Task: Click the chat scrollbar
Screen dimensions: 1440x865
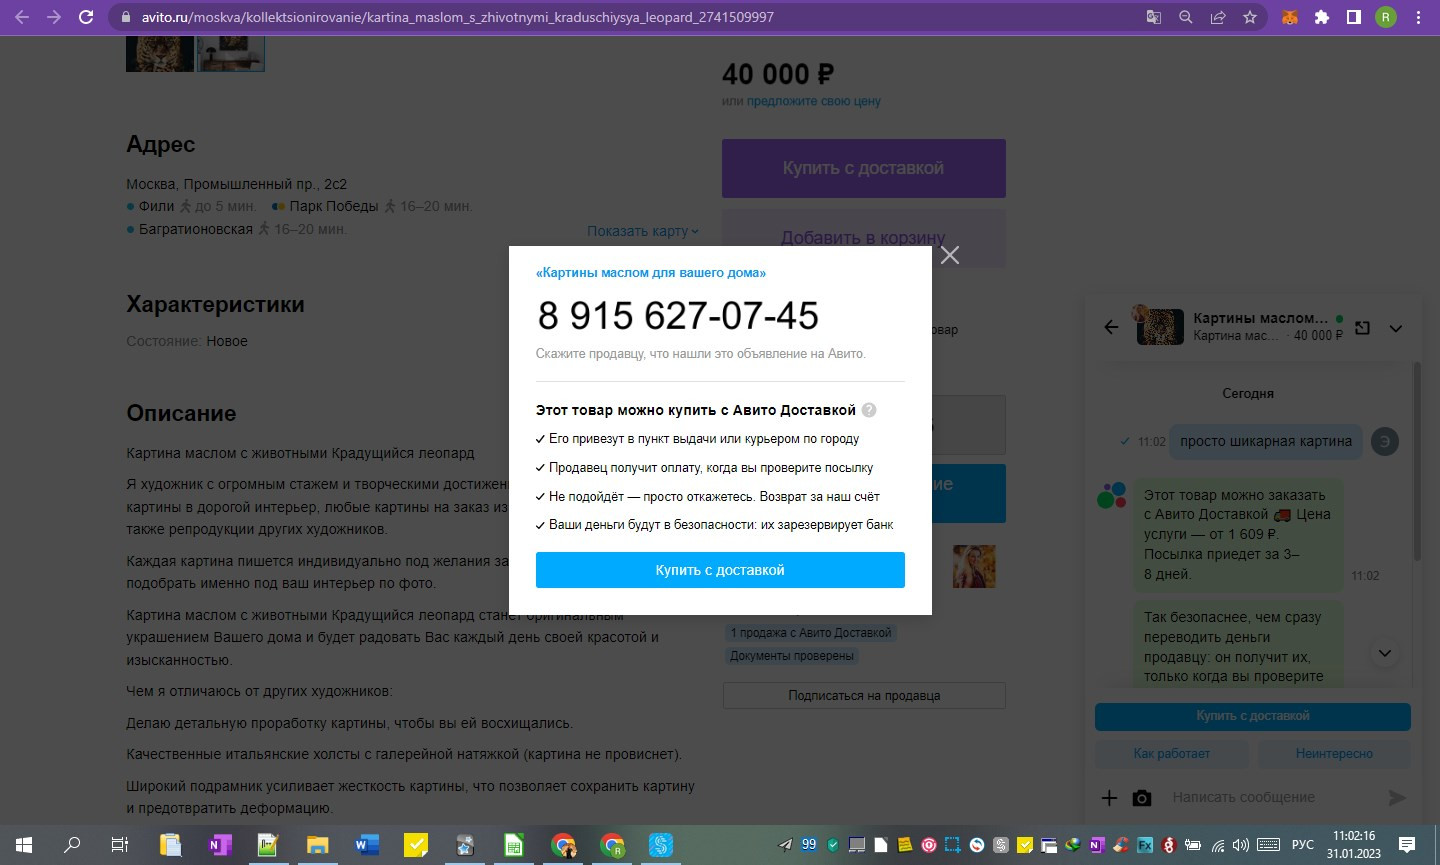Action: [x=1416, y=461]
